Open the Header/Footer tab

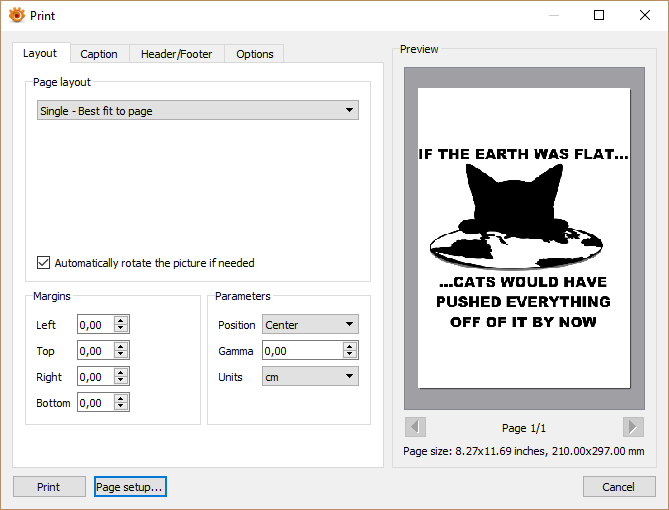(176, 54)
